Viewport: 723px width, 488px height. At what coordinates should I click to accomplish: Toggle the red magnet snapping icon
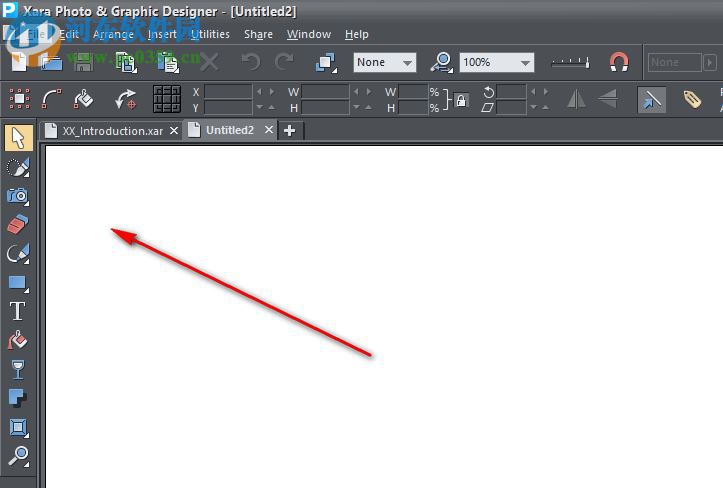(x=619, y=62)
